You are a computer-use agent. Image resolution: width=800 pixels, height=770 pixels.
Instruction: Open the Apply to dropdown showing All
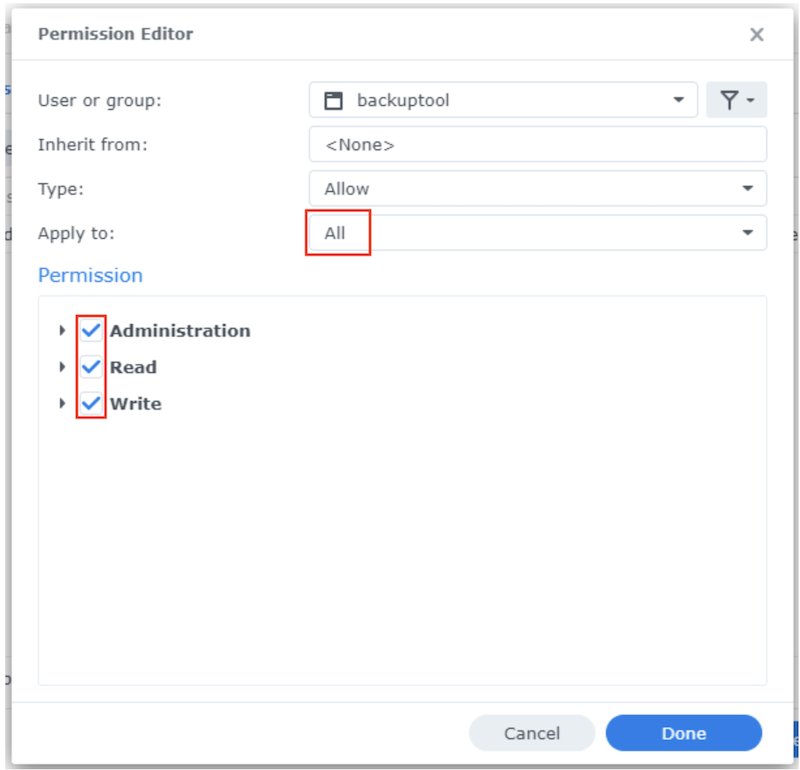(x=747, y=233)
